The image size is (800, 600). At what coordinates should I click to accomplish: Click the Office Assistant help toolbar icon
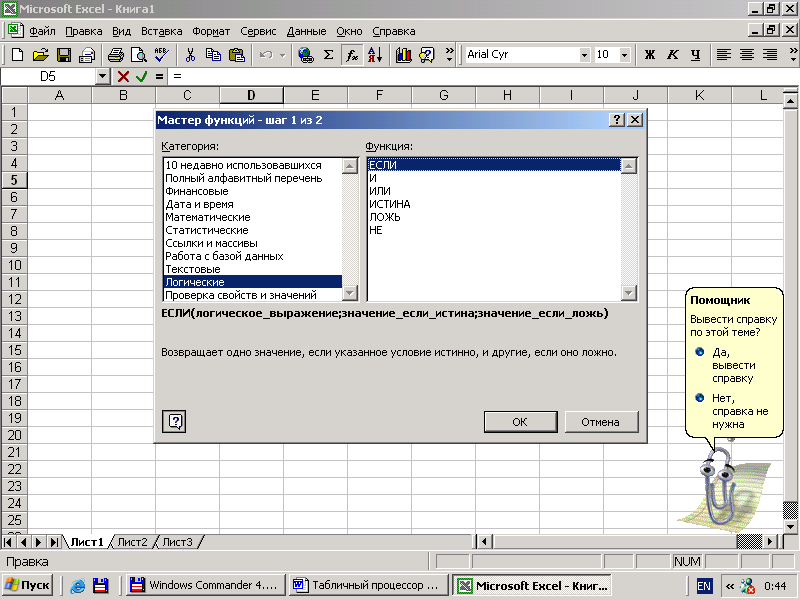coord(427,55)
